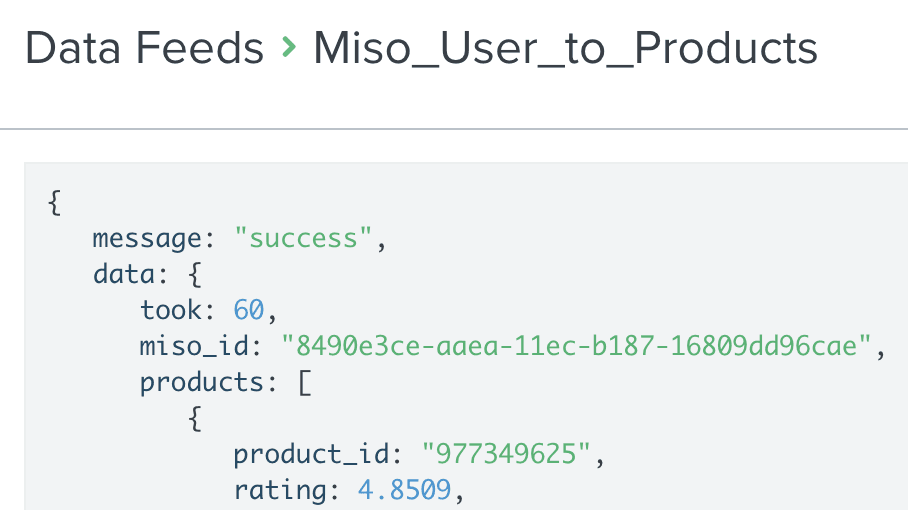Open the Data Feeds breadcrumb link

pyautogui.click(x=144, y=47)
